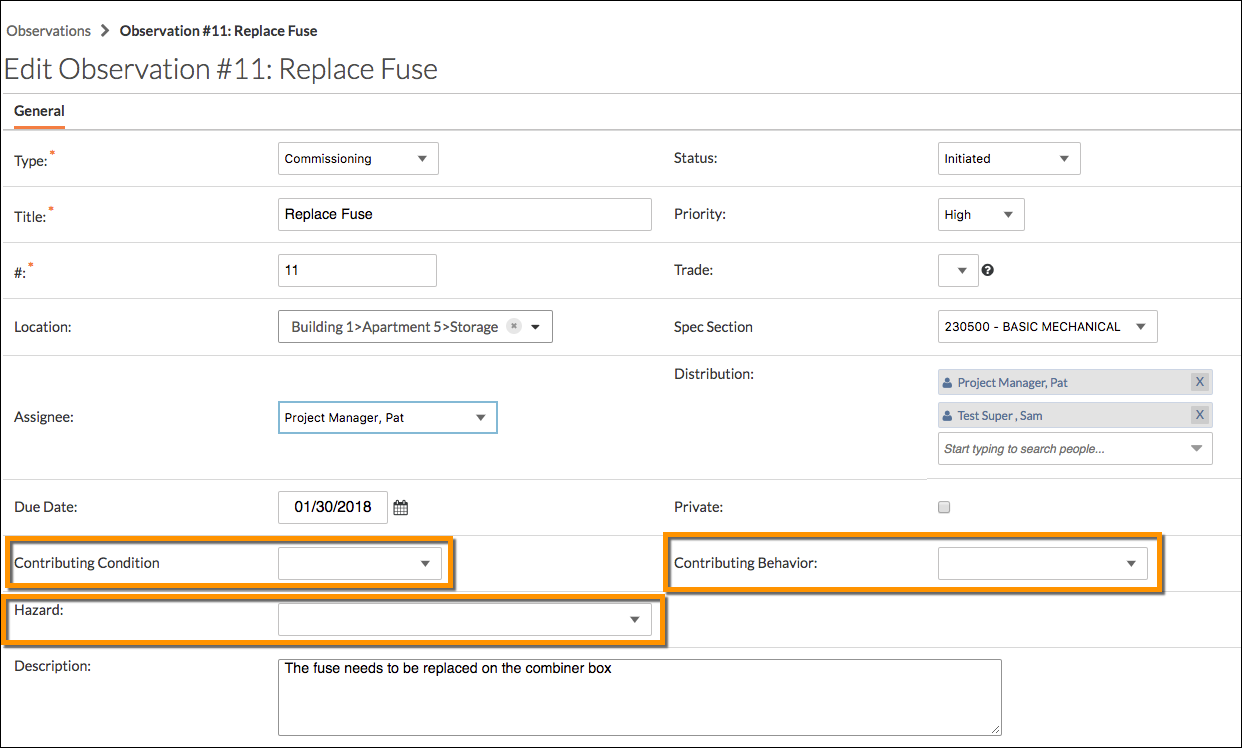The height and width of the screenshot is (748, 1242).
Task: Click into the Title text field
Action: tap(464, 214)
